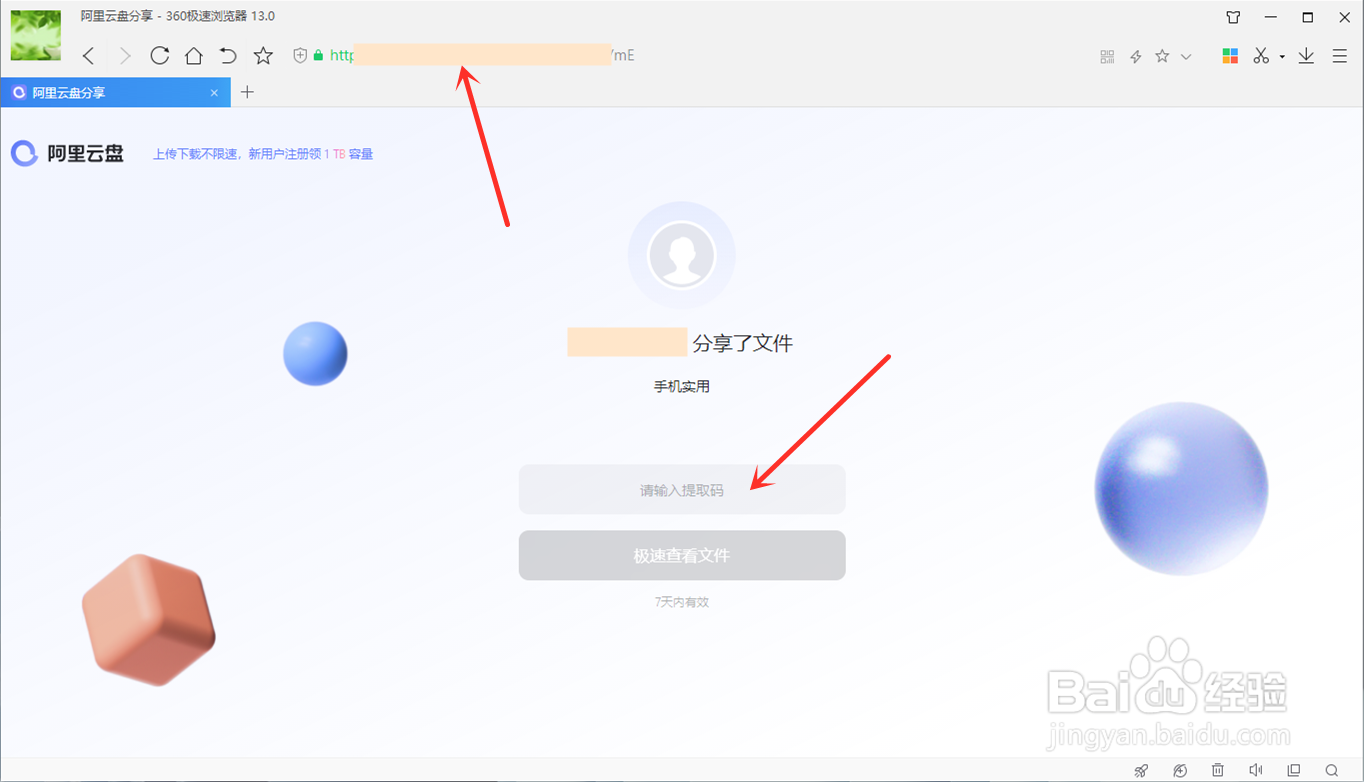Click the security shield icon in address bar
The width and height of the screenshot is (1364, 782).
(x=300, y=56)
